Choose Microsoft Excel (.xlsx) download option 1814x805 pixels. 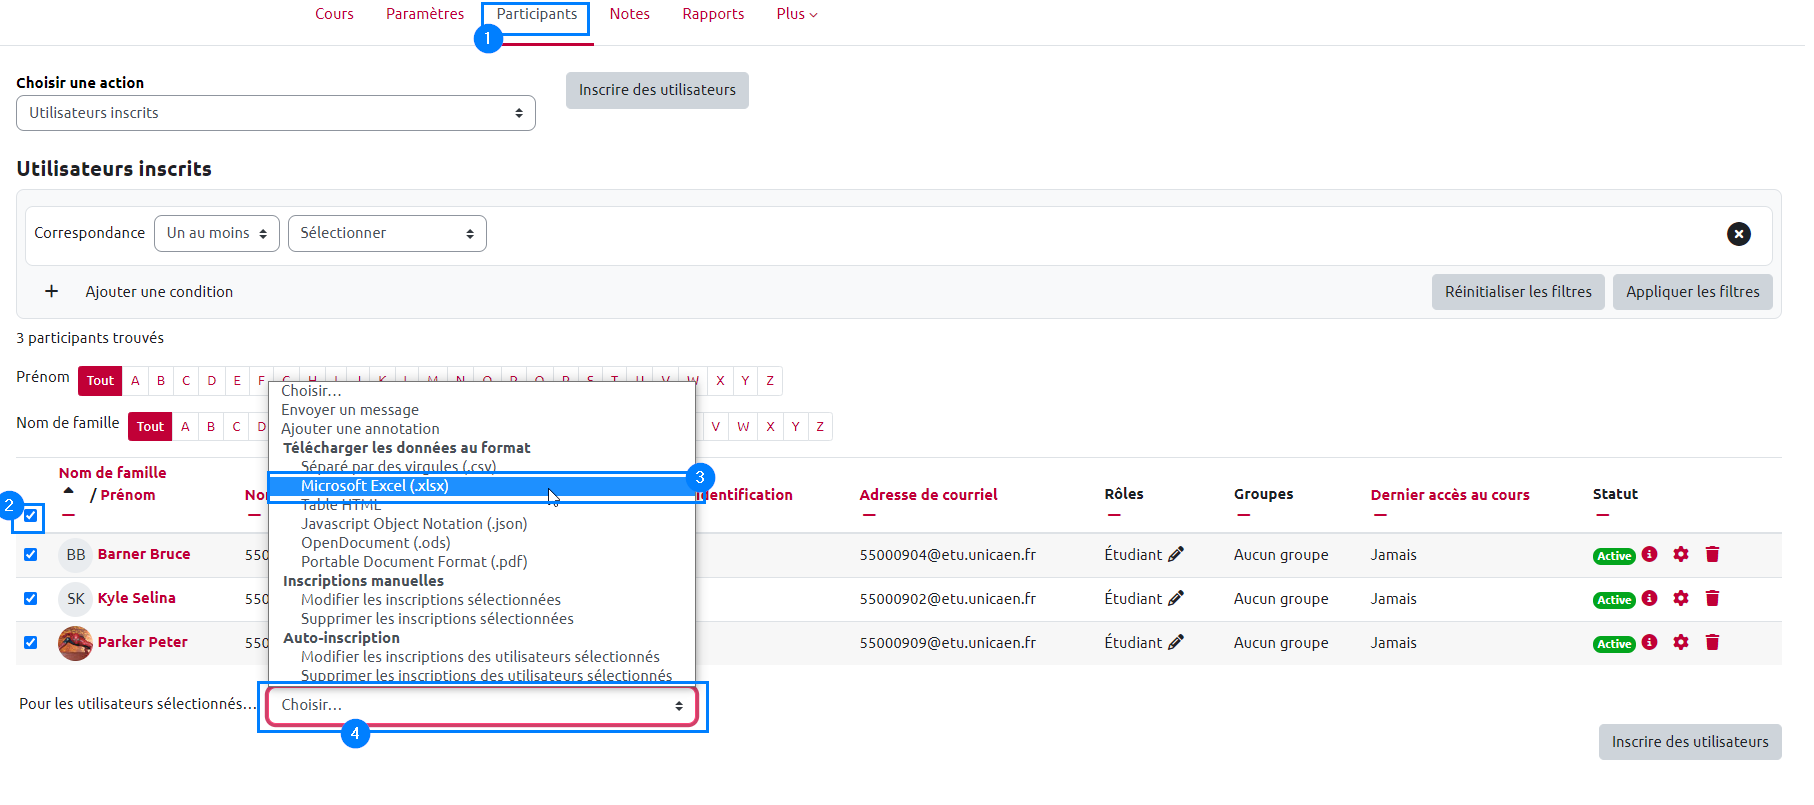pos(375,486)
